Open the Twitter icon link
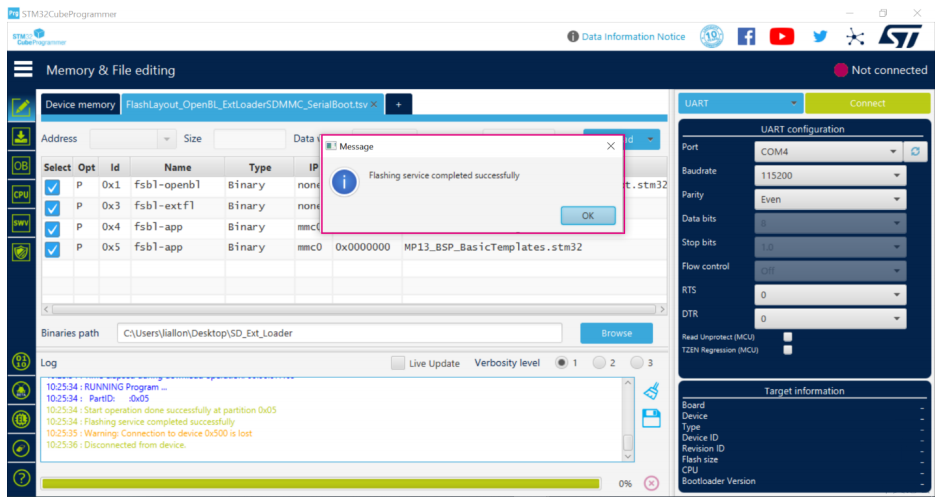 point(820,37)
